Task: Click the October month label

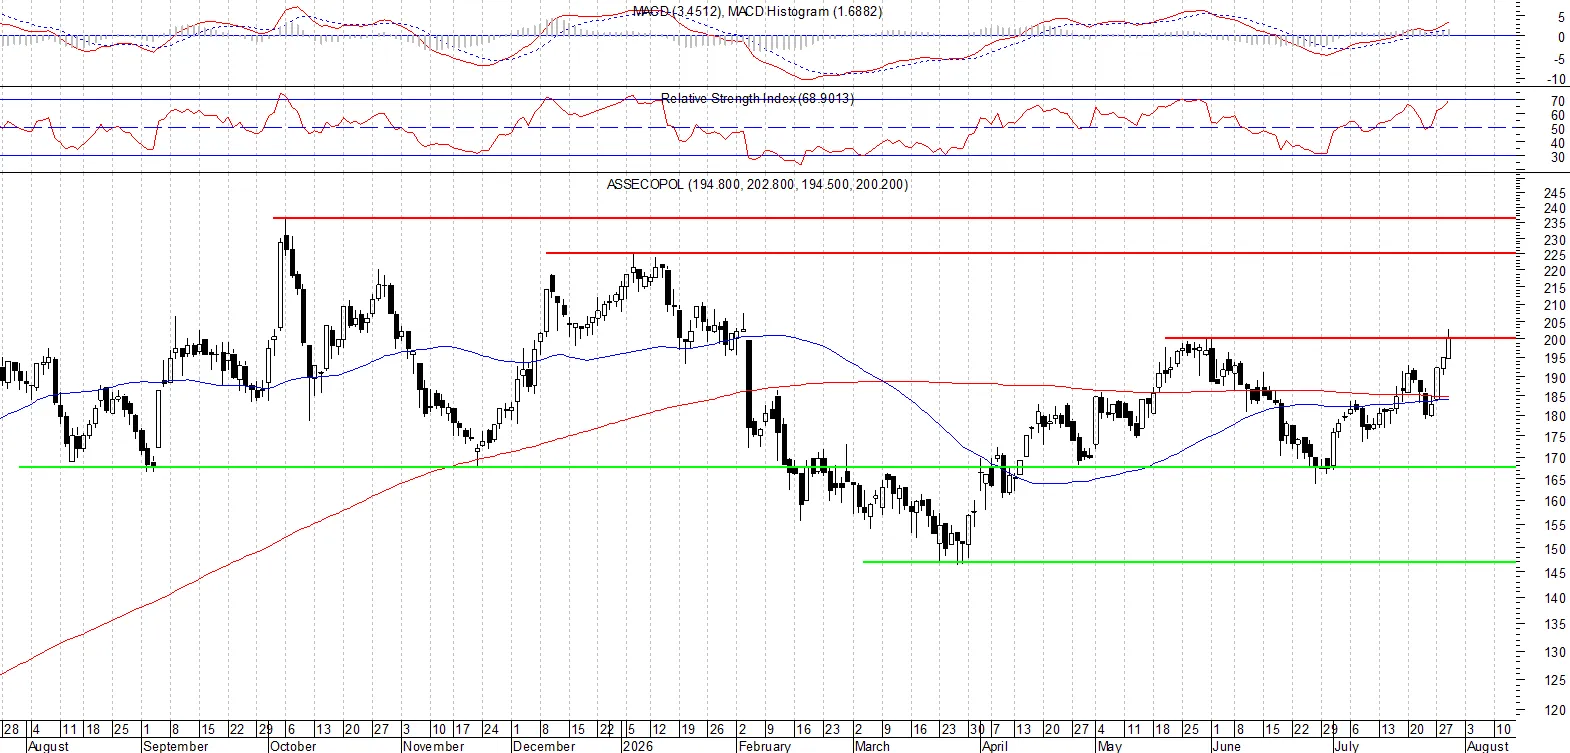Action: 293,746
